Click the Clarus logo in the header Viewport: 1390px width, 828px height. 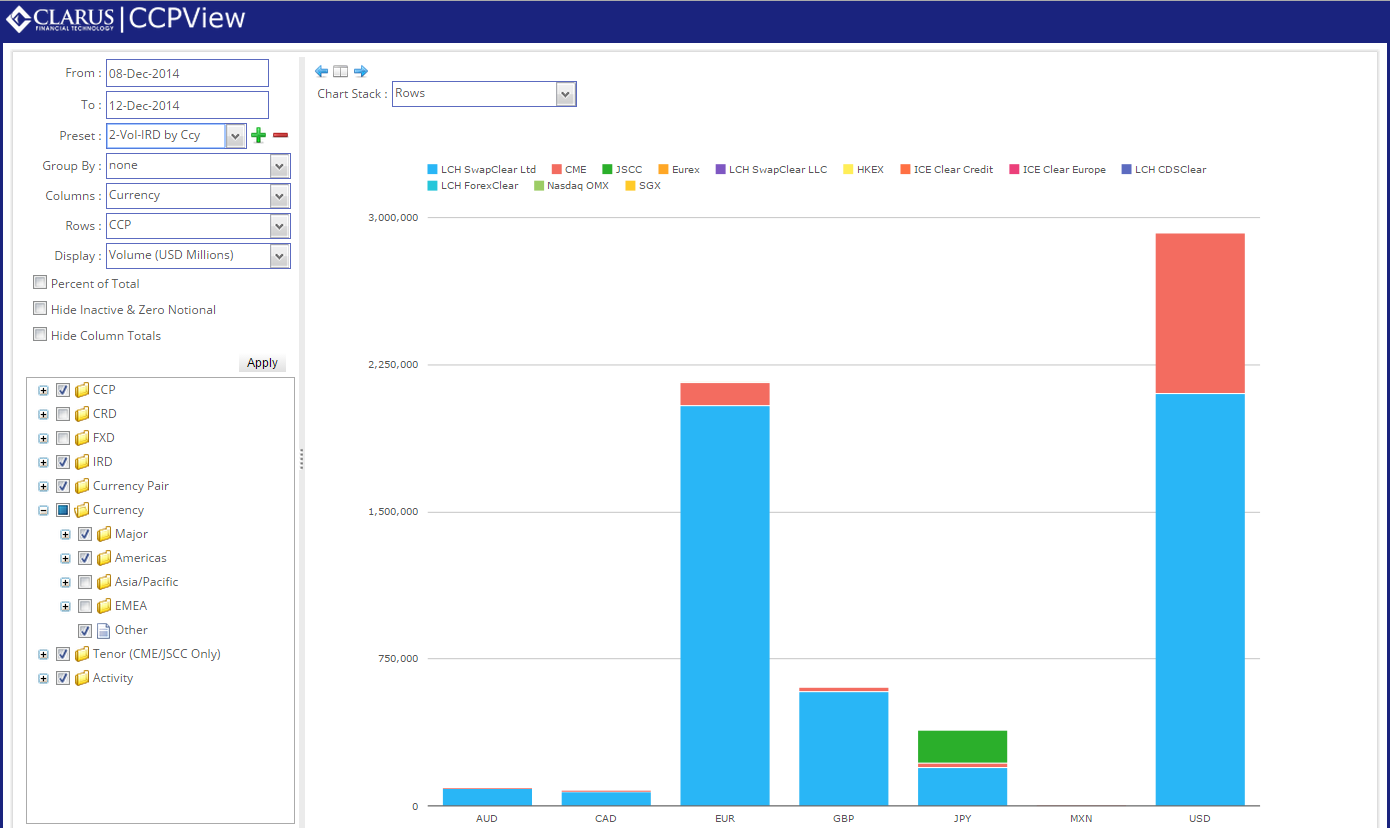pyautogui.click(x=60, y=19)
